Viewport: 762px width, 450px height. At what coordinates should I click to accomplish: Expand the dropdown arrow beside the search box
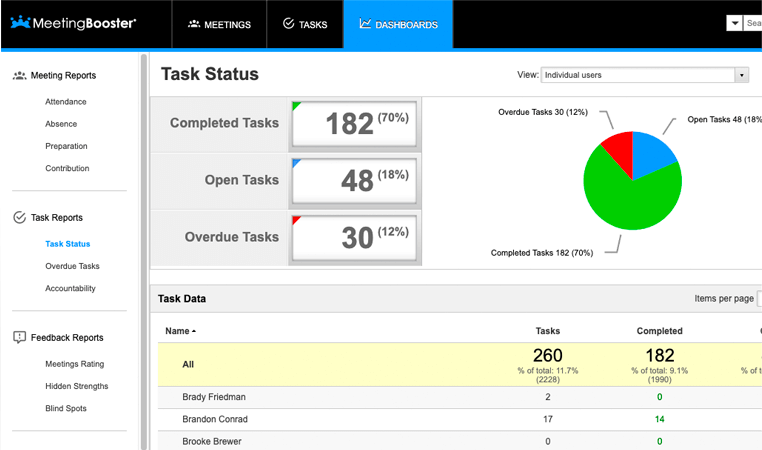(x=734, y=23)
